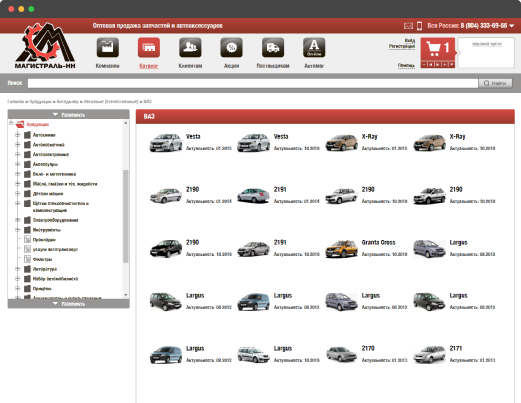521x403 pixels.
Task: Open the Поставщикам truck icon
Action: coord(273,48)
